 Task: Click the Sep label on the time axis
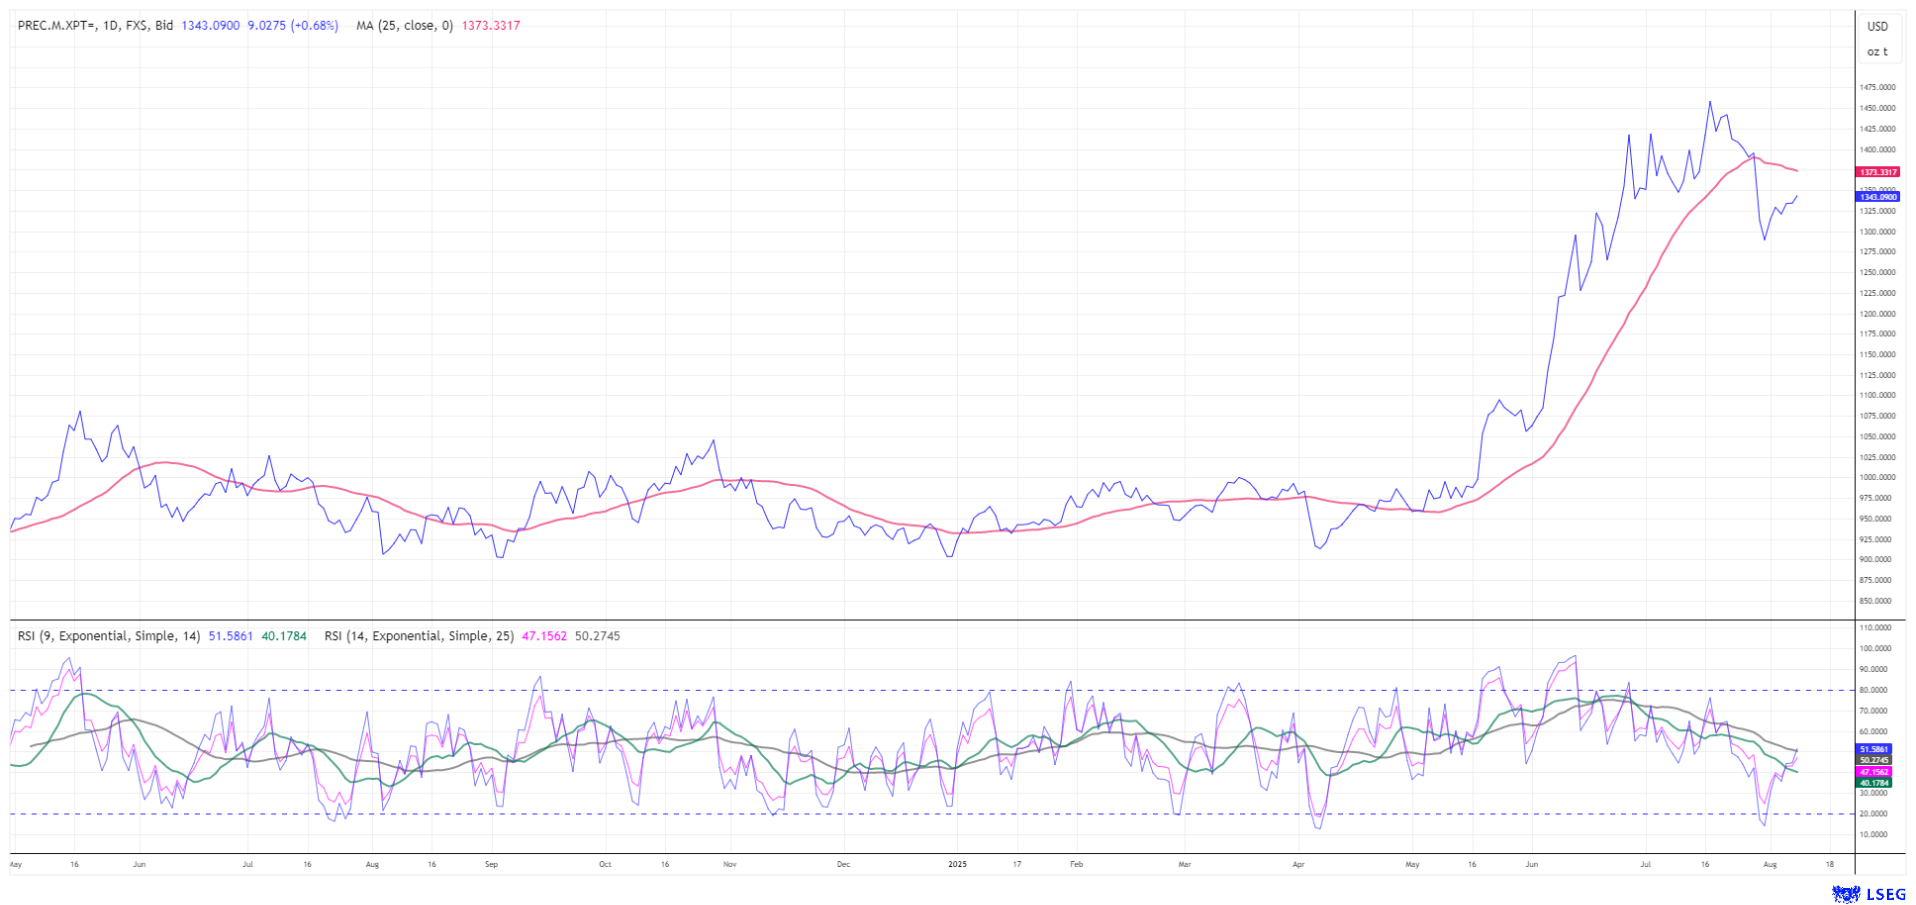(491, 863)
